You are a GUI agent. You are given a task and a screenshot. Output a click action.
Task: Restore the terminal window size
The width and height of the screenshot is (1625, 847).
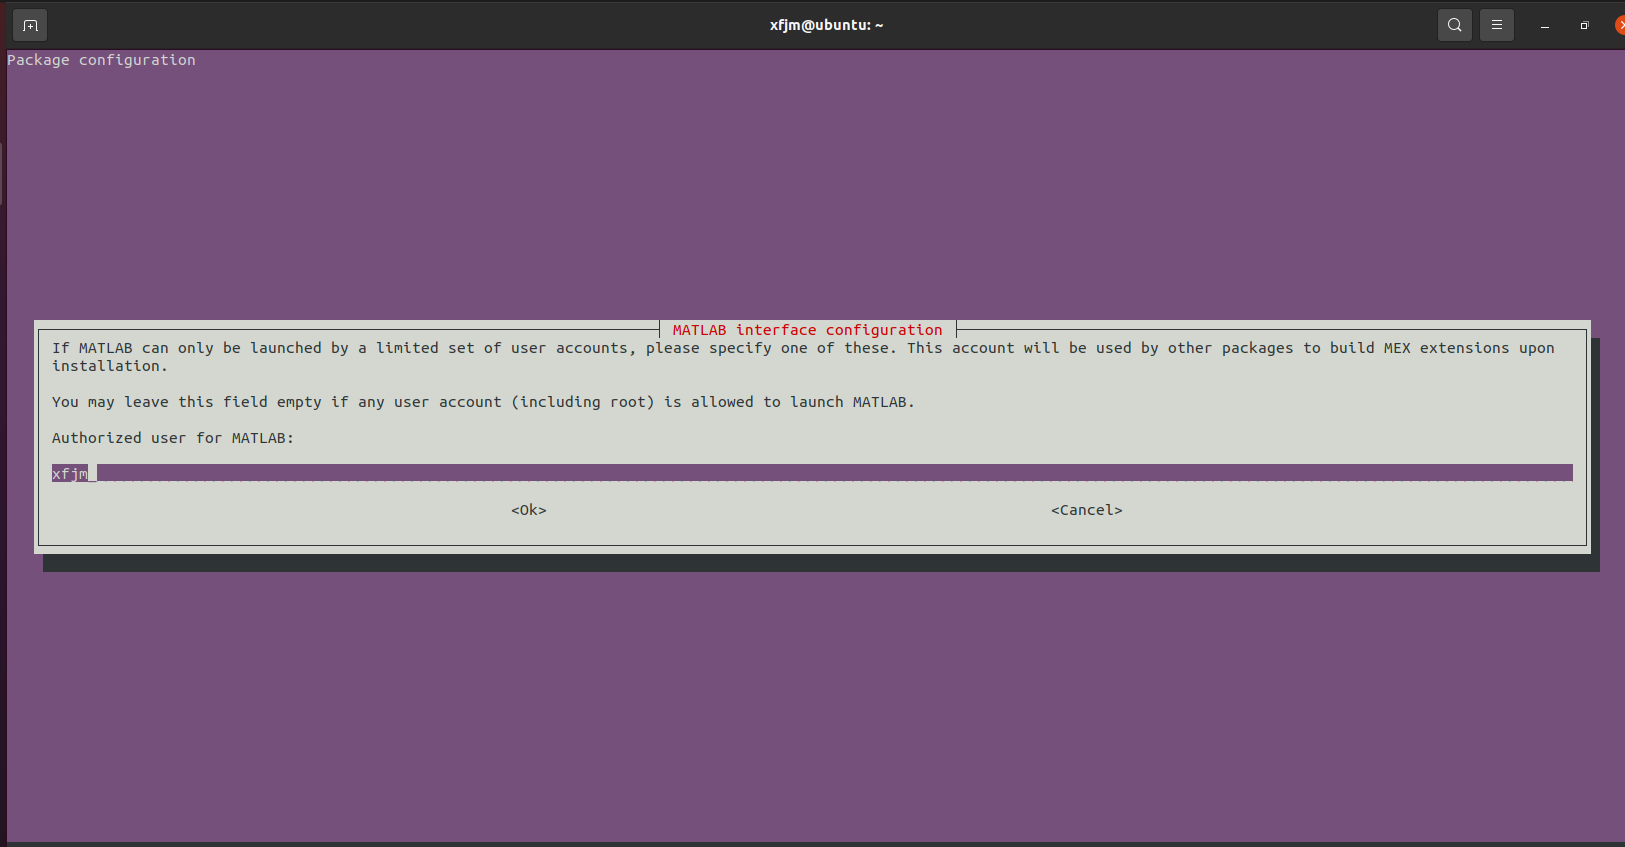[x=1584, y=26]
